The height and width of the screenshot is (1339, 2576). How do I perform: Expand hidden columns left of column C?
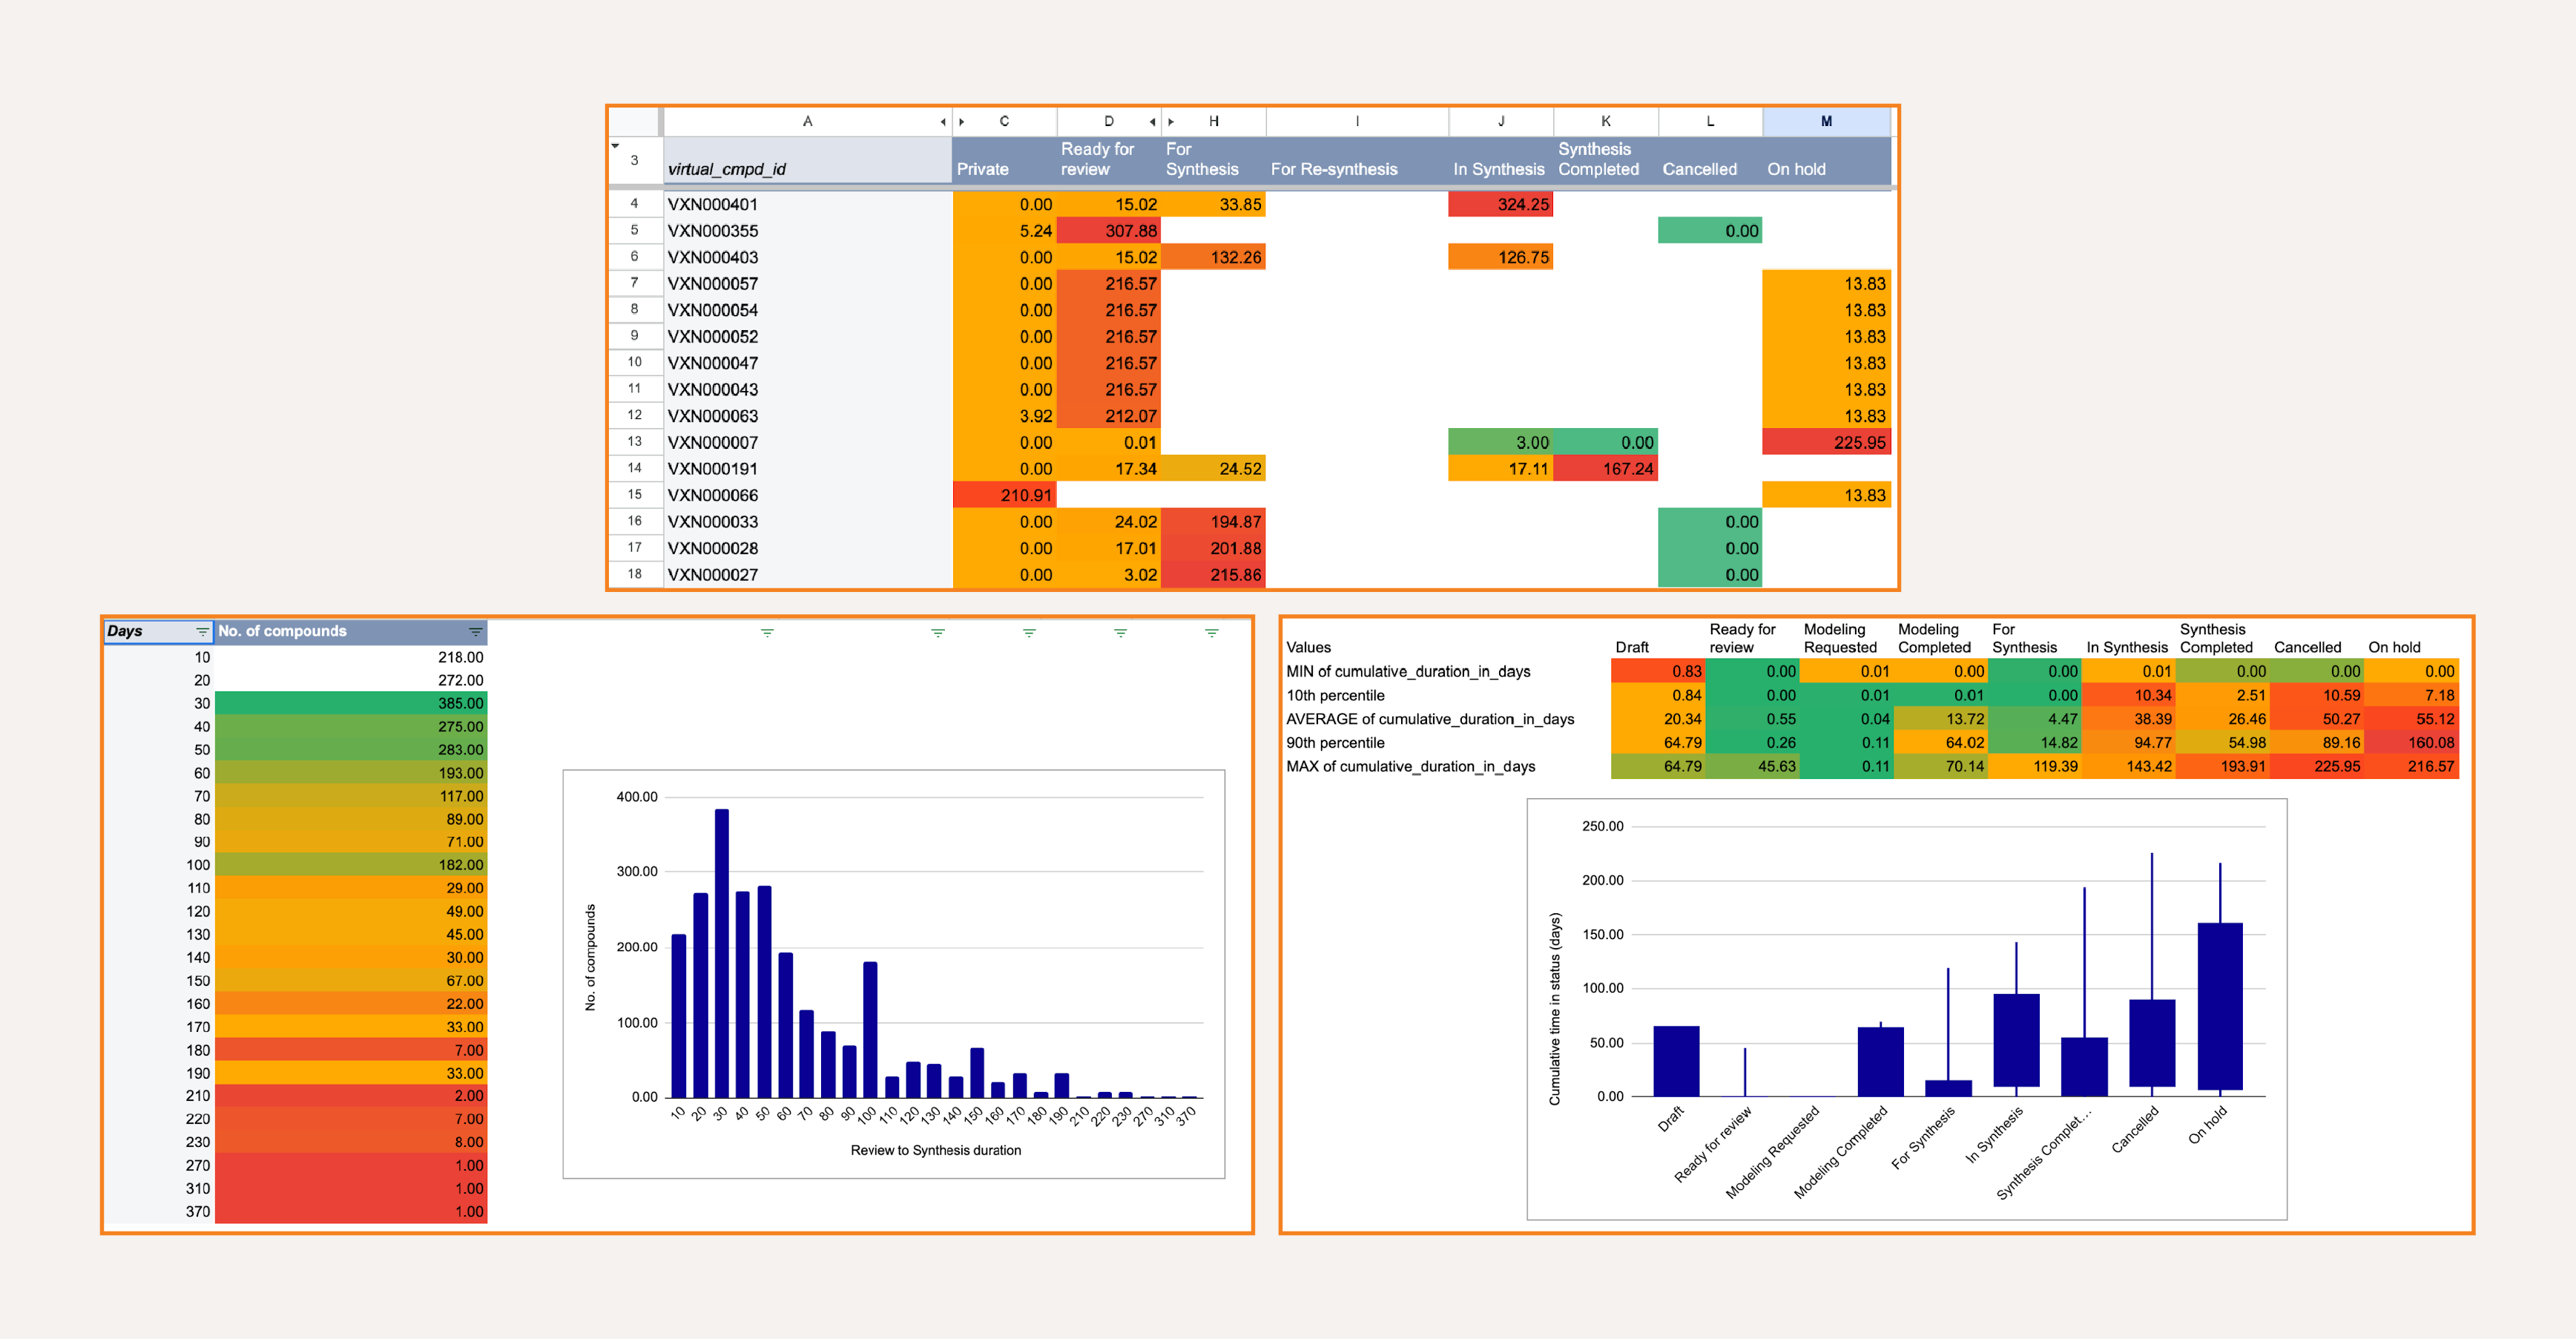click(x=962, y=122)
